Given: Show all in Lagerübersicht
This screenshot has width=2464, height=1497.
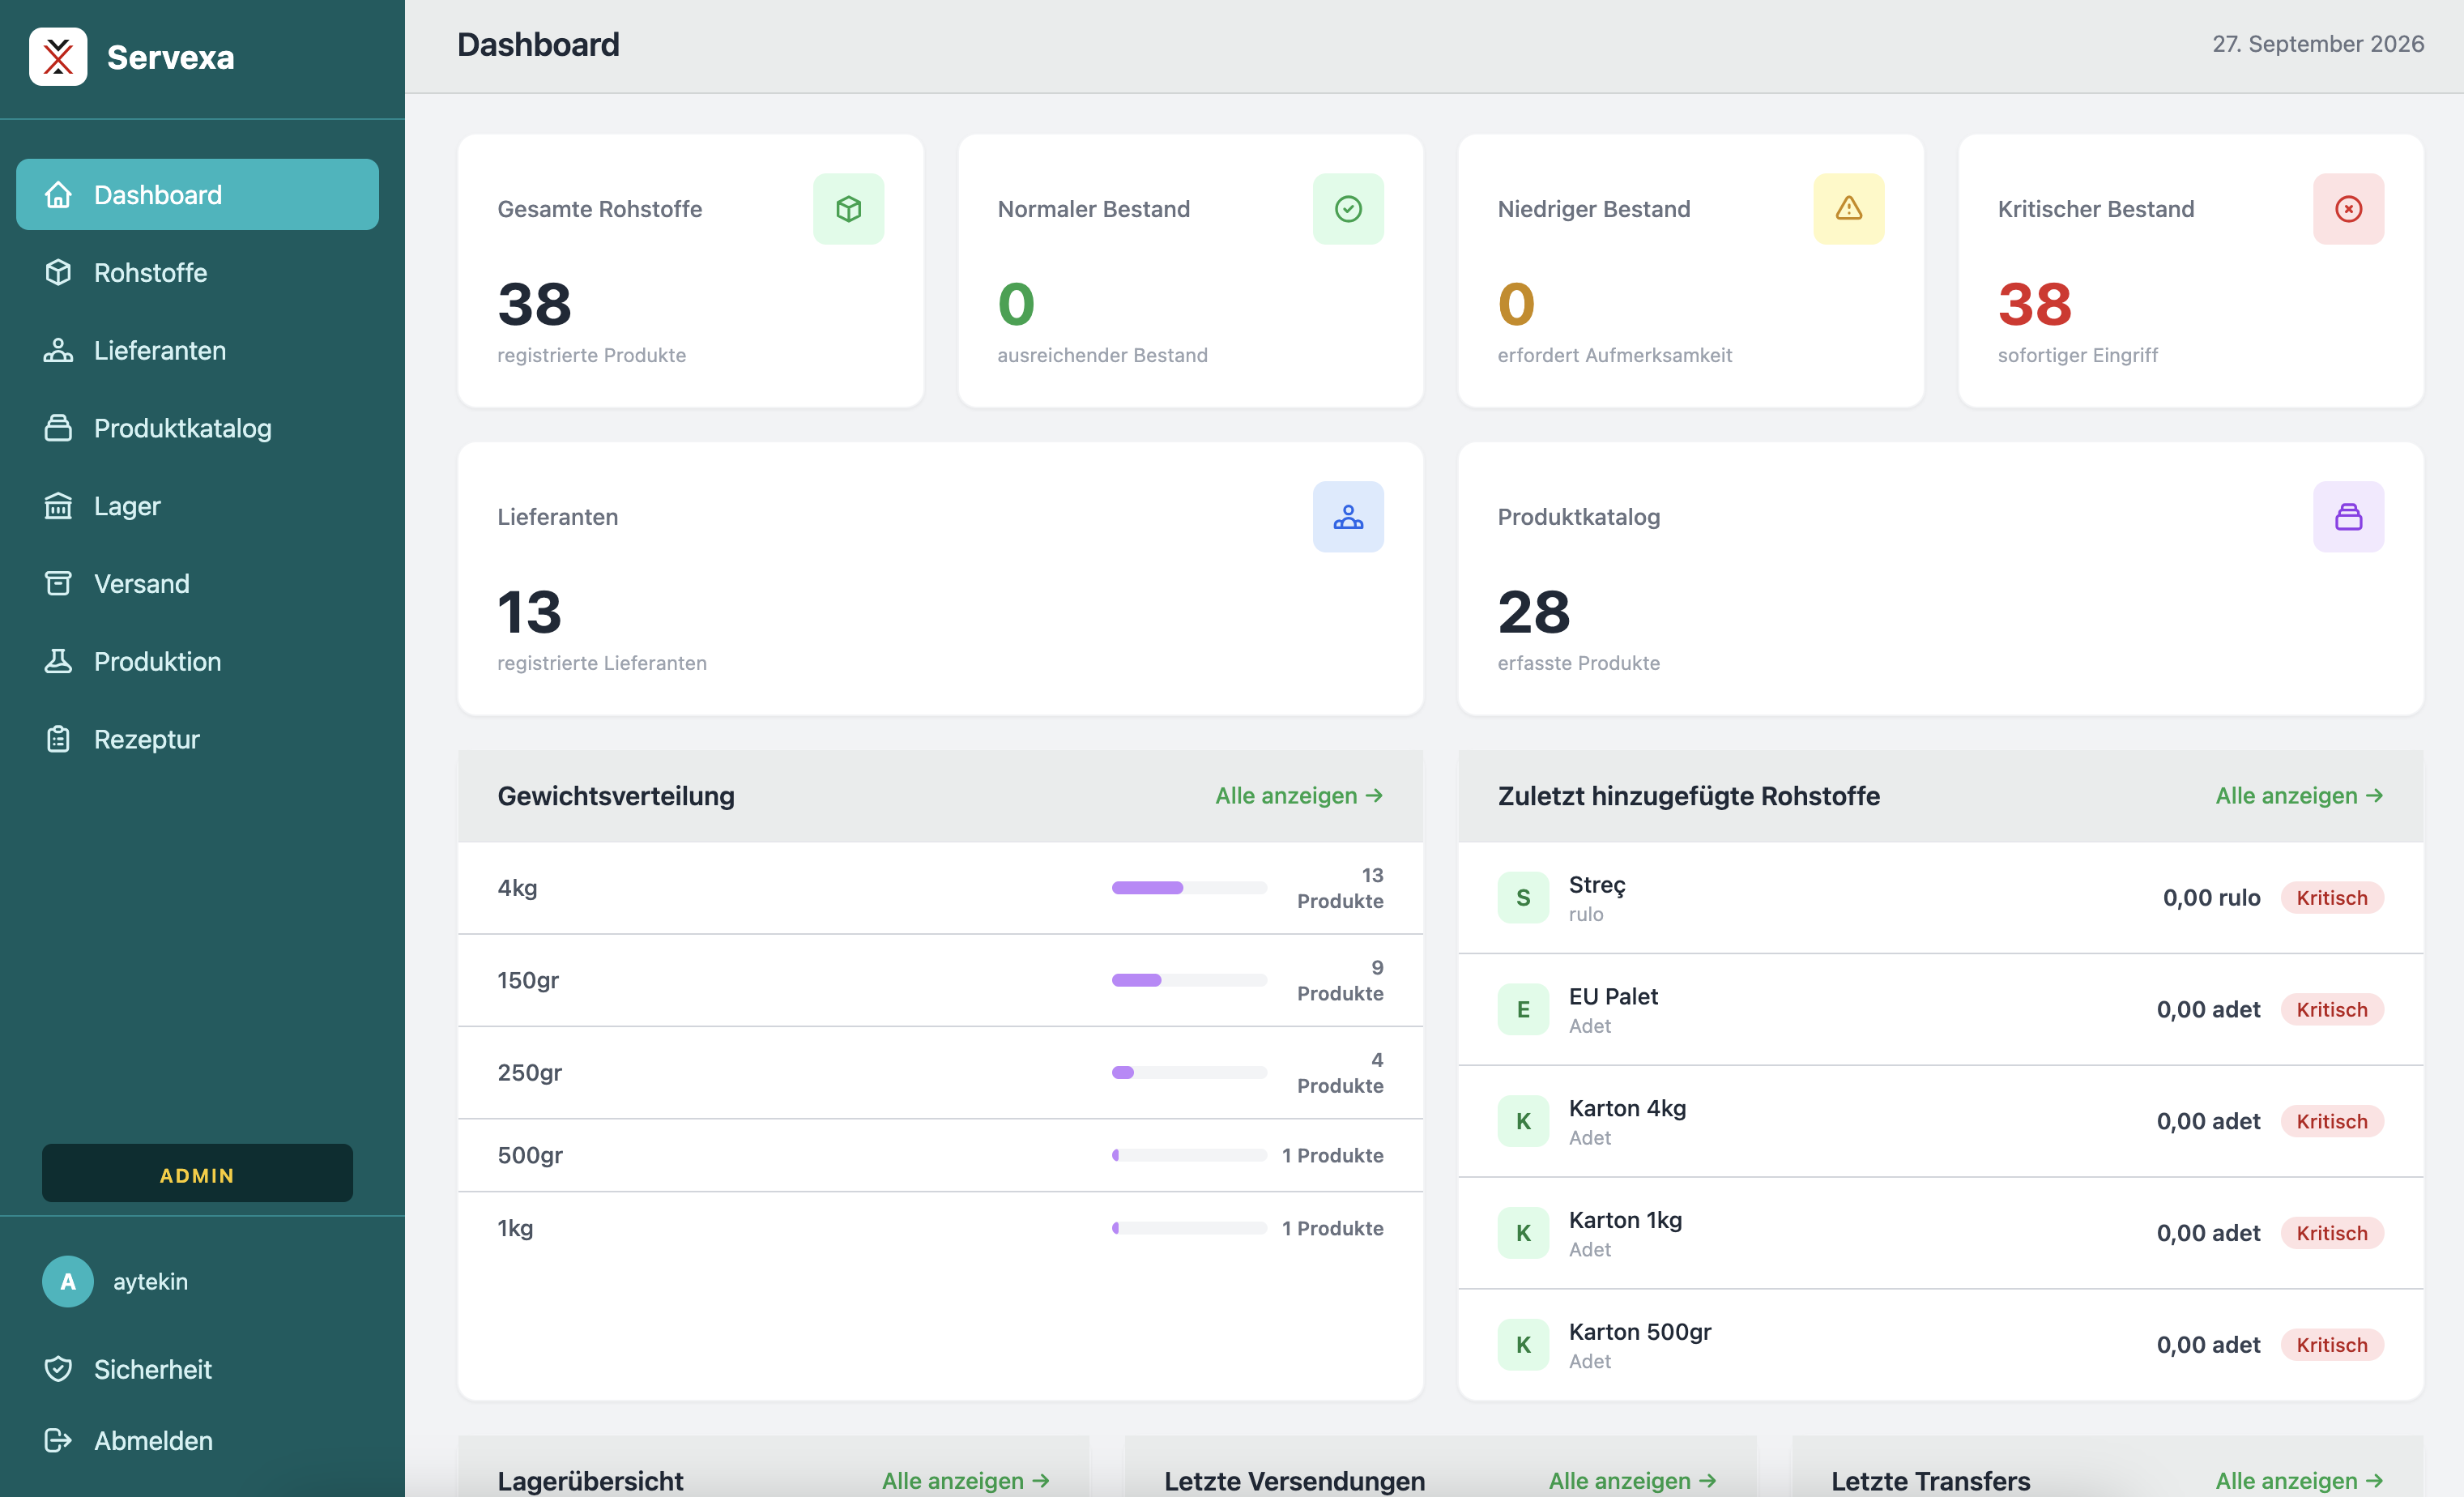Looking at the screenshot, I should tap(966, 1481).
